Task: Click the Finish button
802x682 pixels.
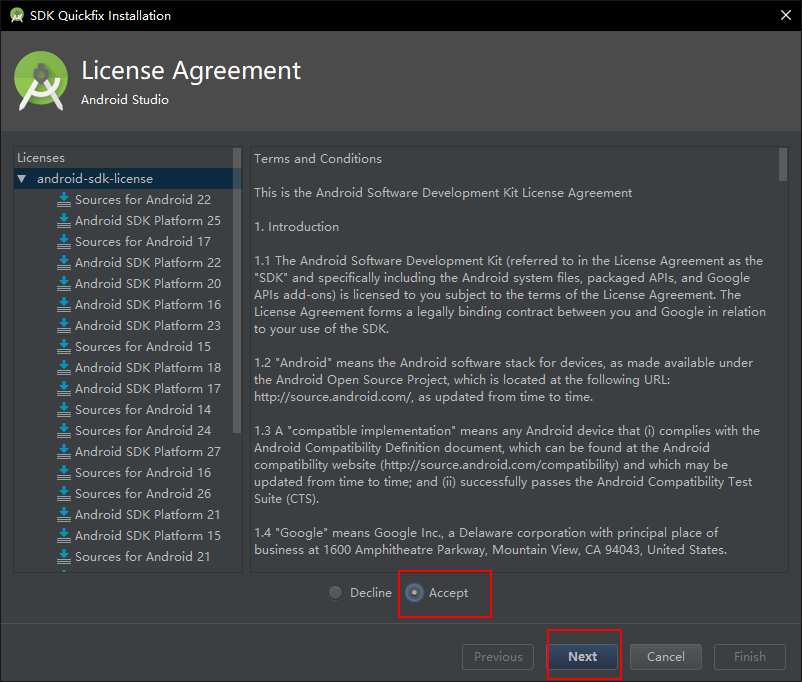Action: (750, 656)
